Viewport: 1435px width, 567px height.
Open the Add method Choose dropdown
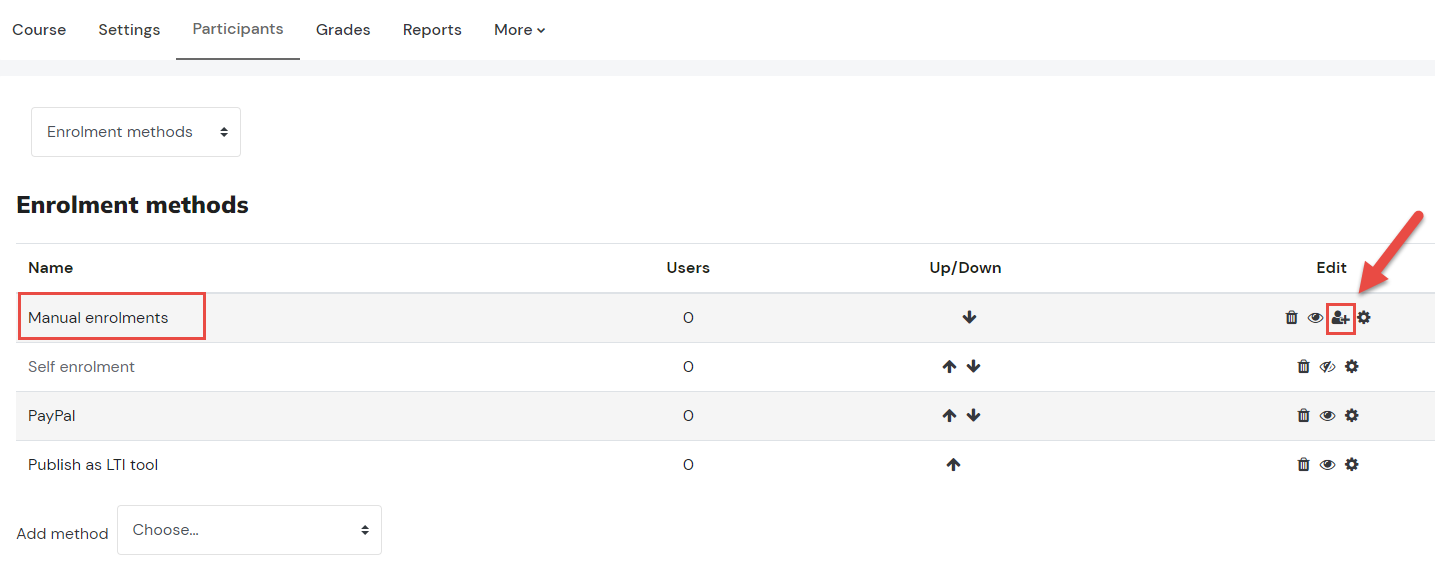[x=249, y=530]
